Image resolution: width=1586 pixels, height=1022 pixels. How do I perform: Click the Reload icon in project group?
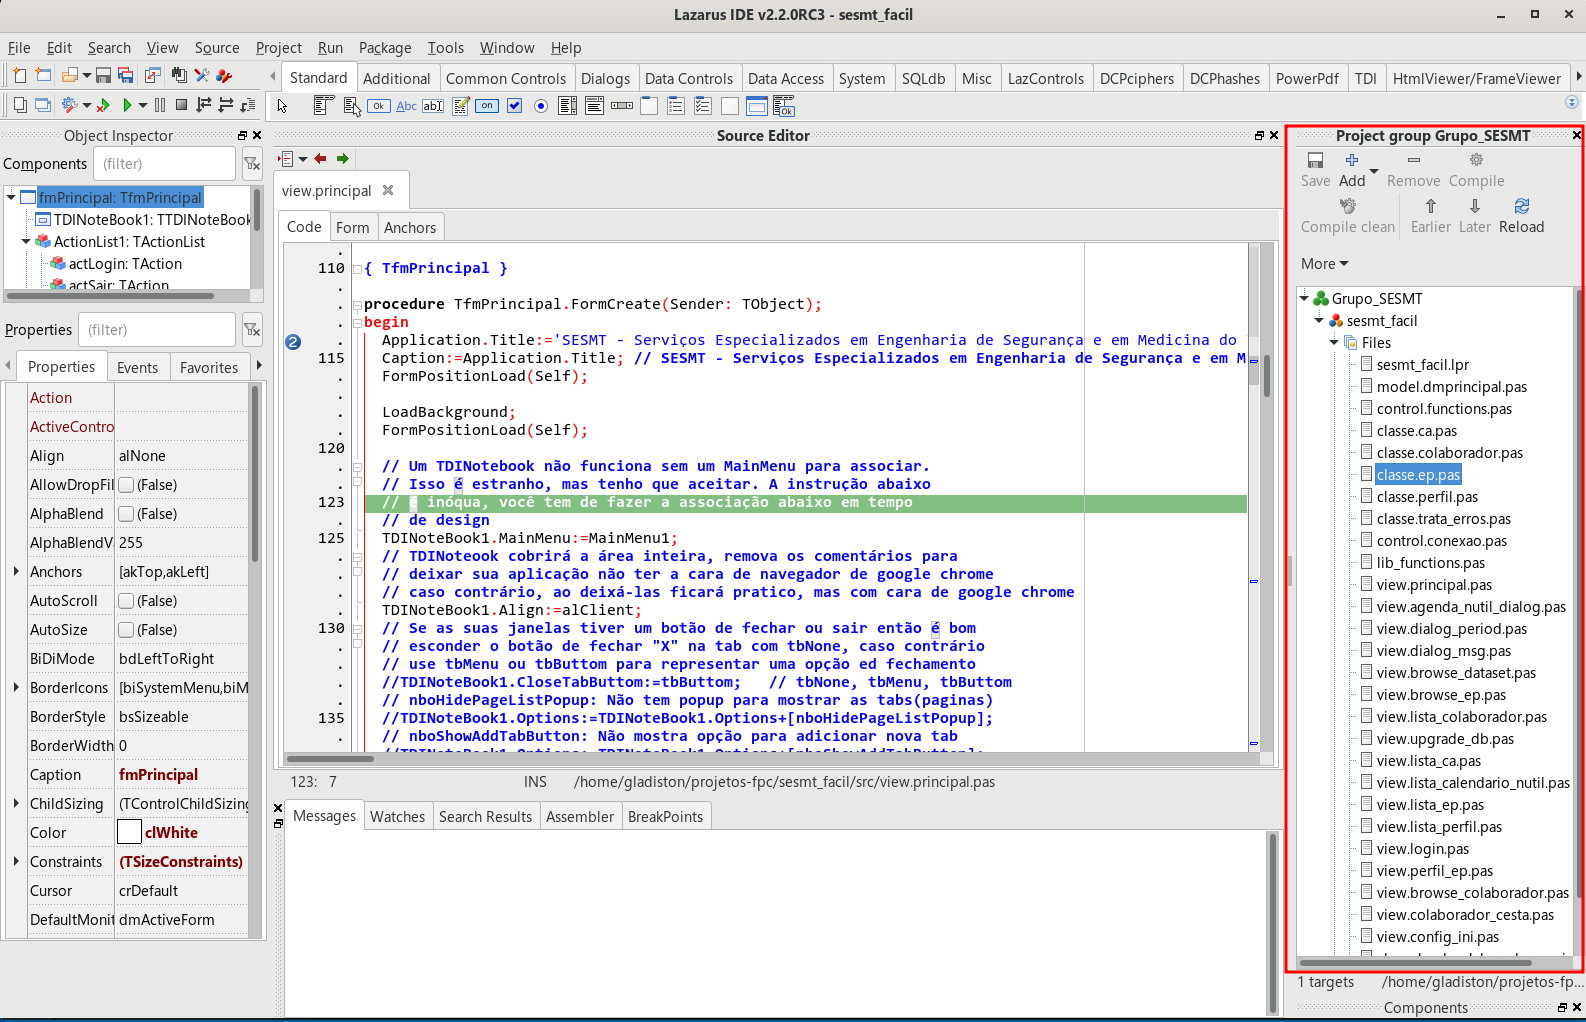tap(1521, 207)
